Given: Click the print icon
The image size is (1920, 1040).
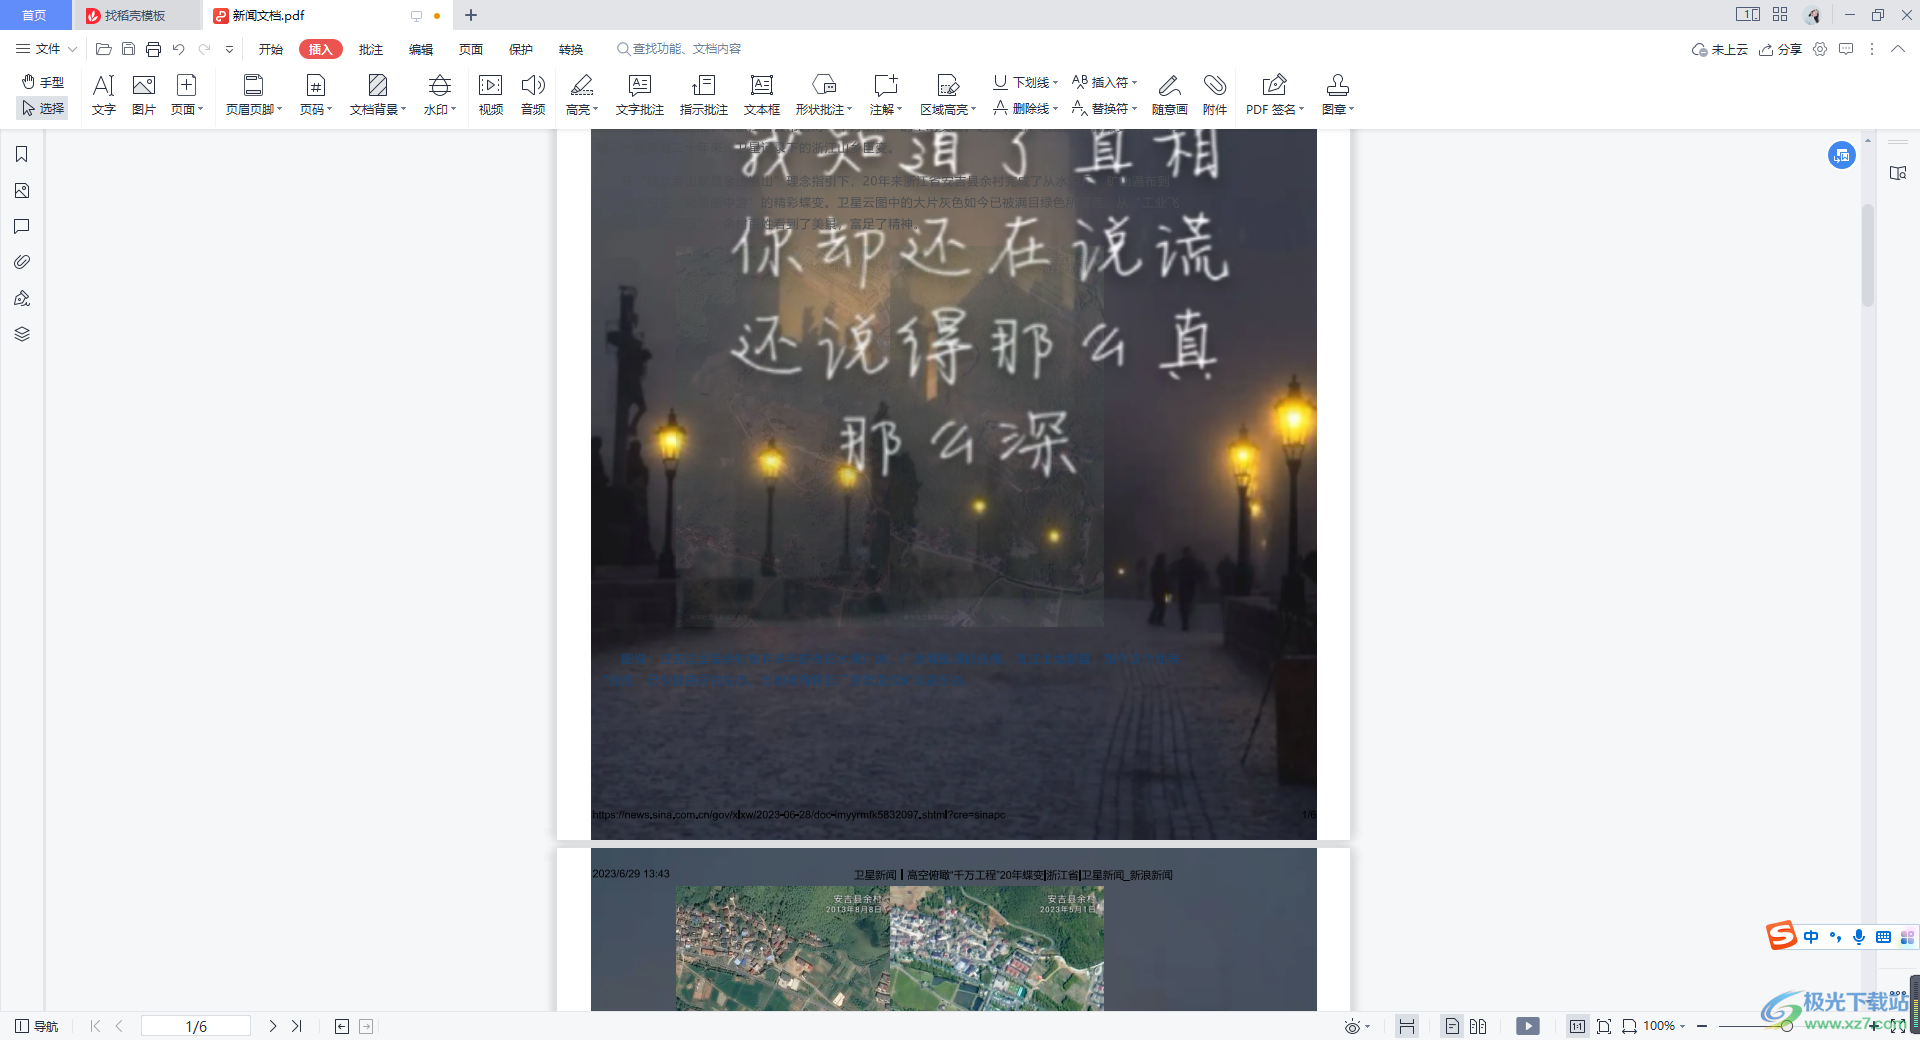Looking at the screenshot, I should click(153, 49).
